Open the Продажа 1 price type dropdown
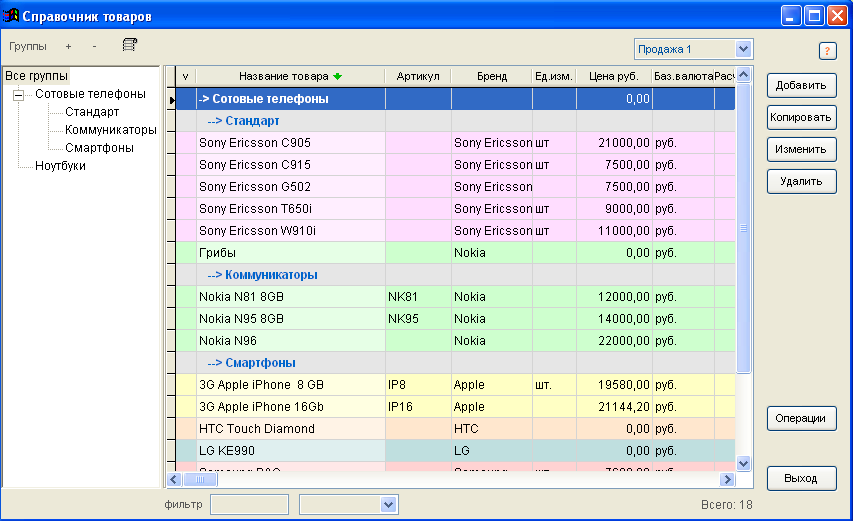Viewport: 853px width, 521px height. point(744,49)
